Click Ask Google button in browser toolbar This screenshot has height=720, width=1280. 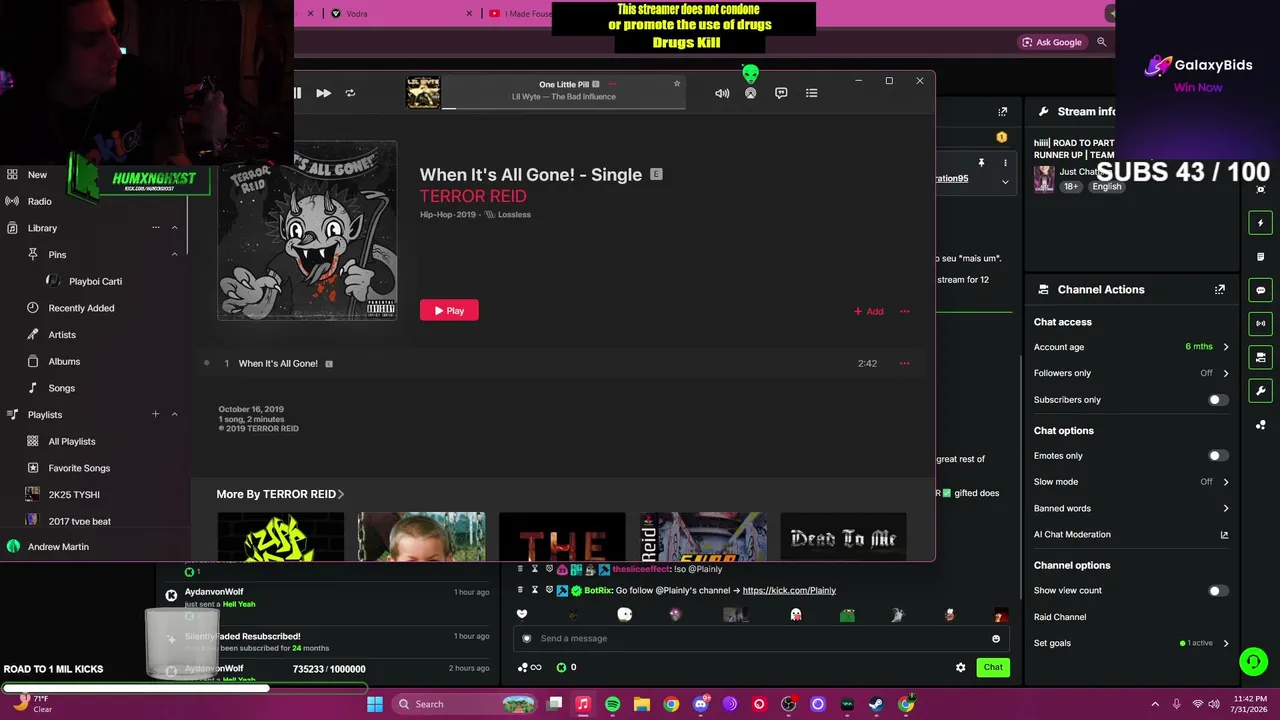coord(1051,42)
